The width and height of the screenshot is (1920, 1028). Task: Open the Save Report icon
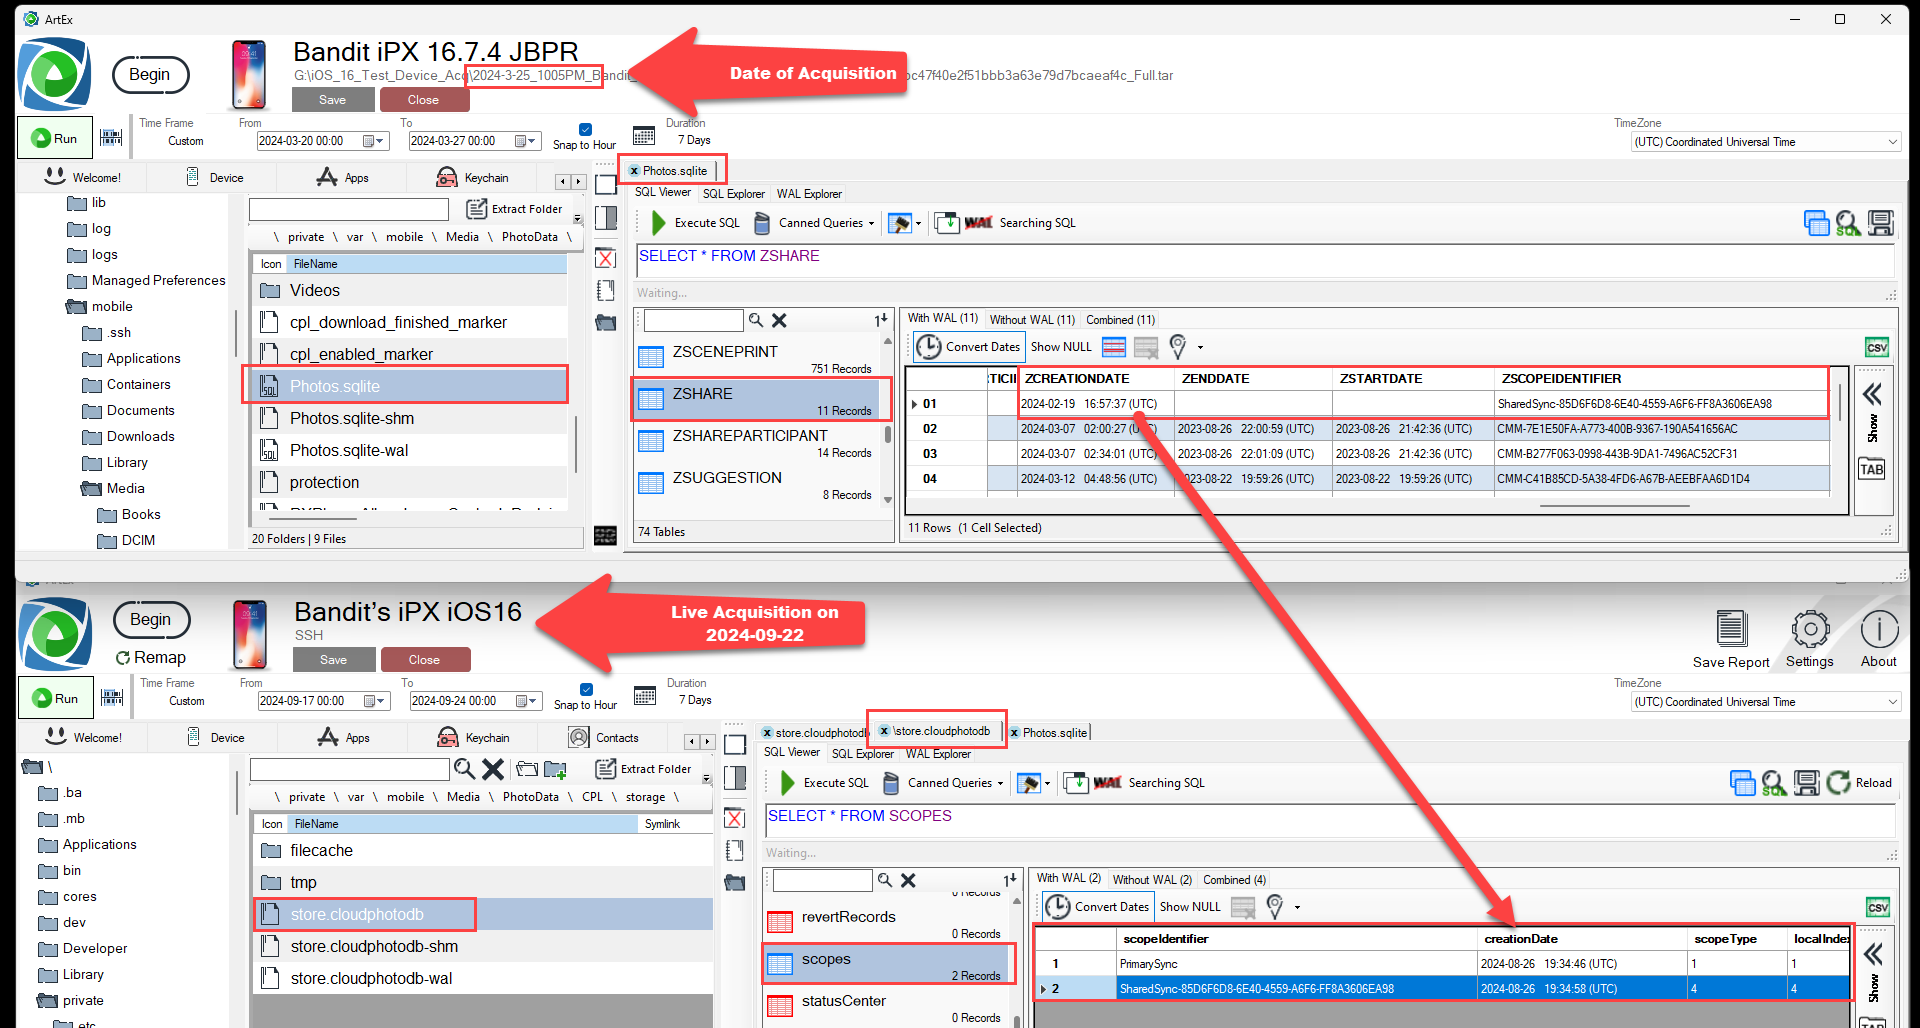pyautogui.click(x=1731, y=630)
